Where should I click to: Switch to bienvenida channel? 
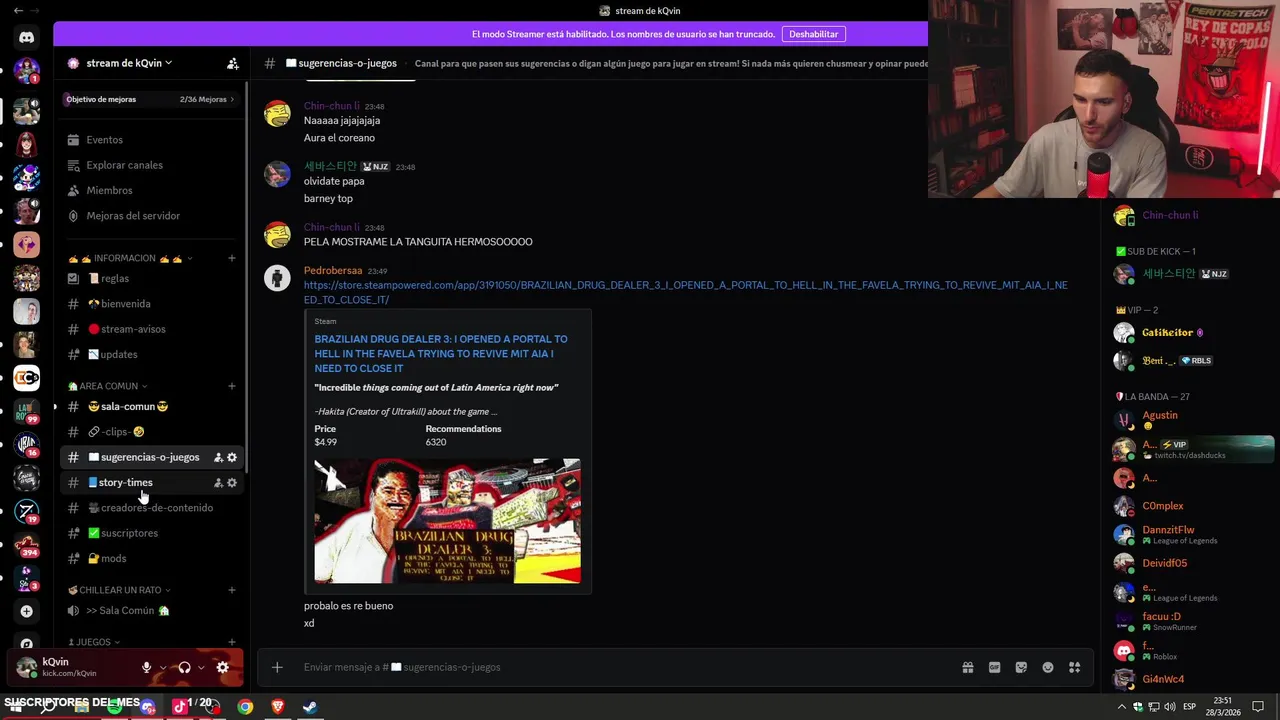(150, 304)
